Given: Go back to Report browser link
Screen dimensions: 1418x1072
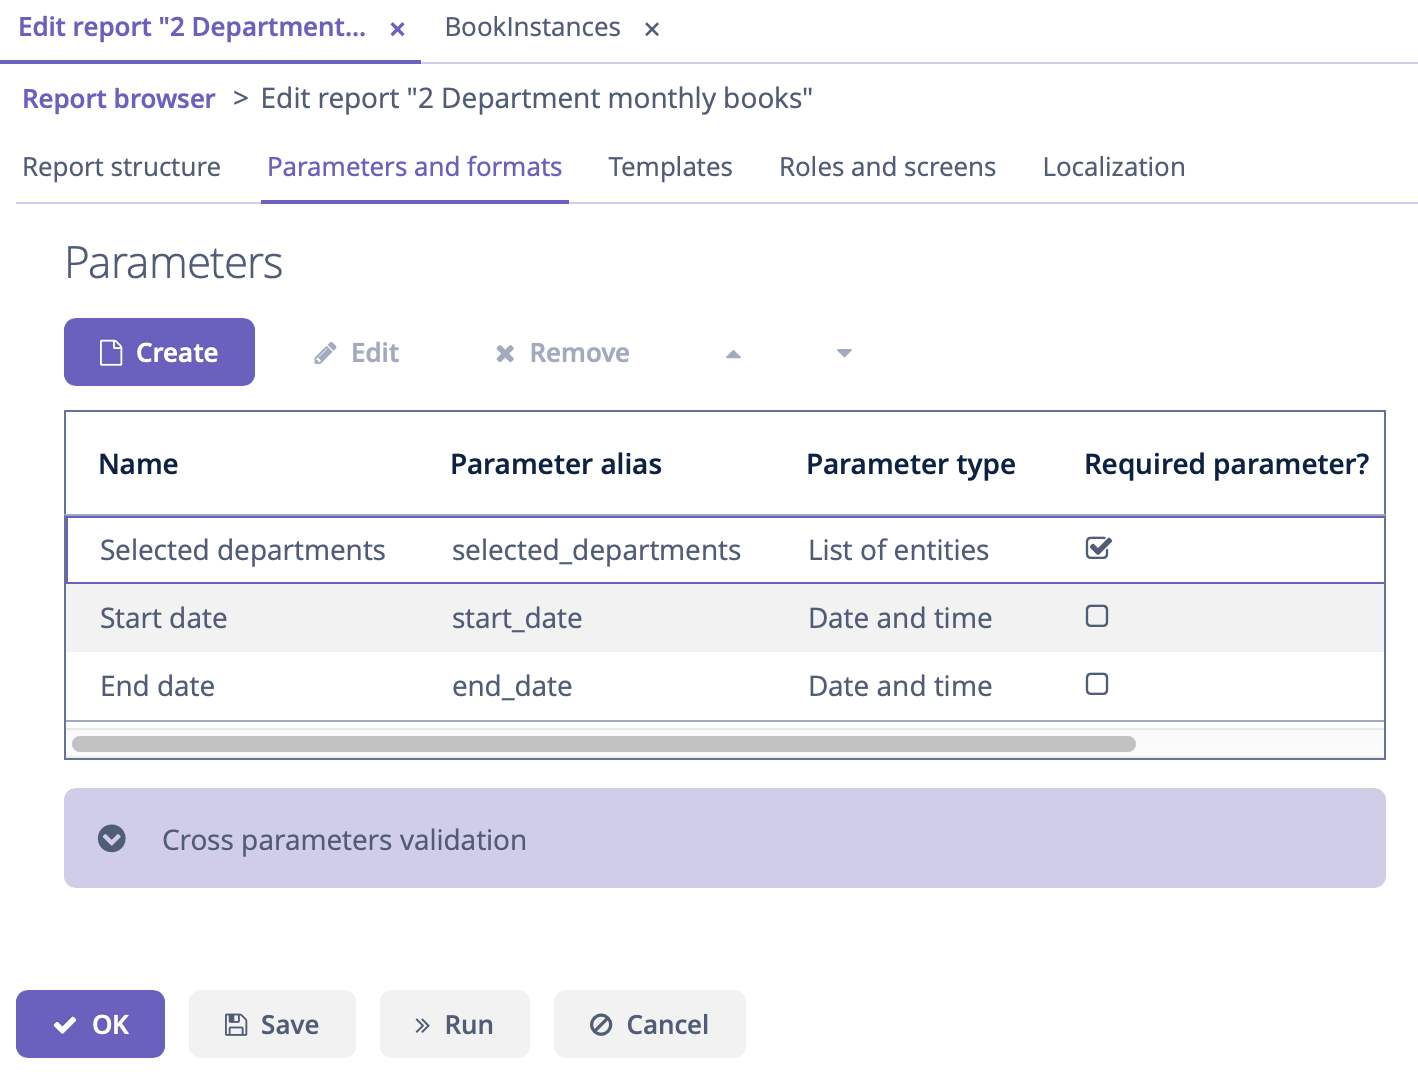Looking at the screenshot, I should tap(119, 99).
